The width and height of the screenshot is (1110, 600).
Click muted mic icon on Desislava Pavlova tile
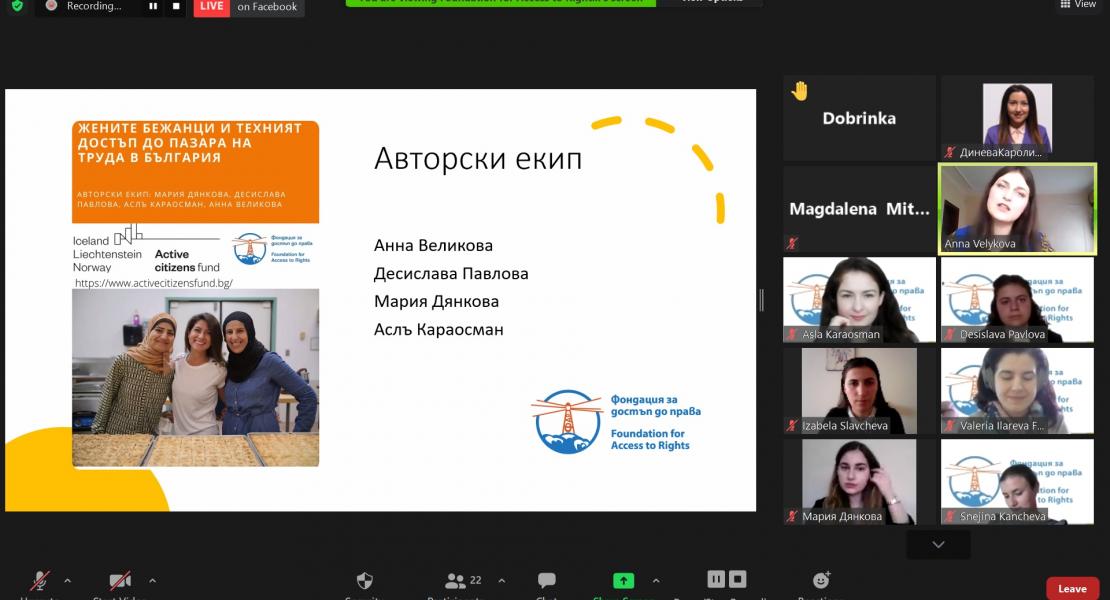(x=950, y=334)
